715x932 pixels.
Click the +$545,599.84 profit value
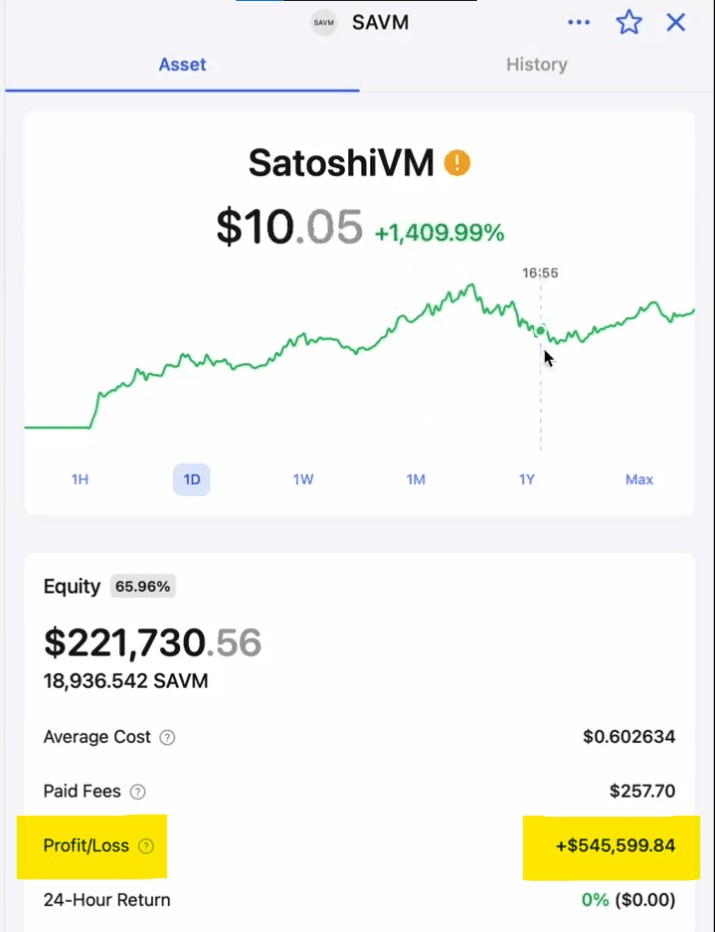[615, 846]
